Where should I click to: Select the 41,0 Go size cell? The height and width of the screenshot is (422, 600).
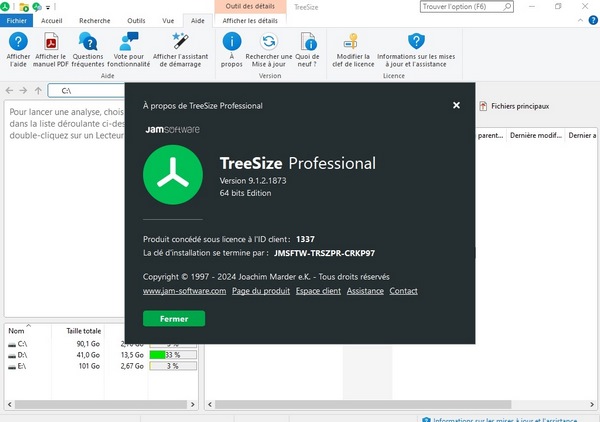click(88, 355)
